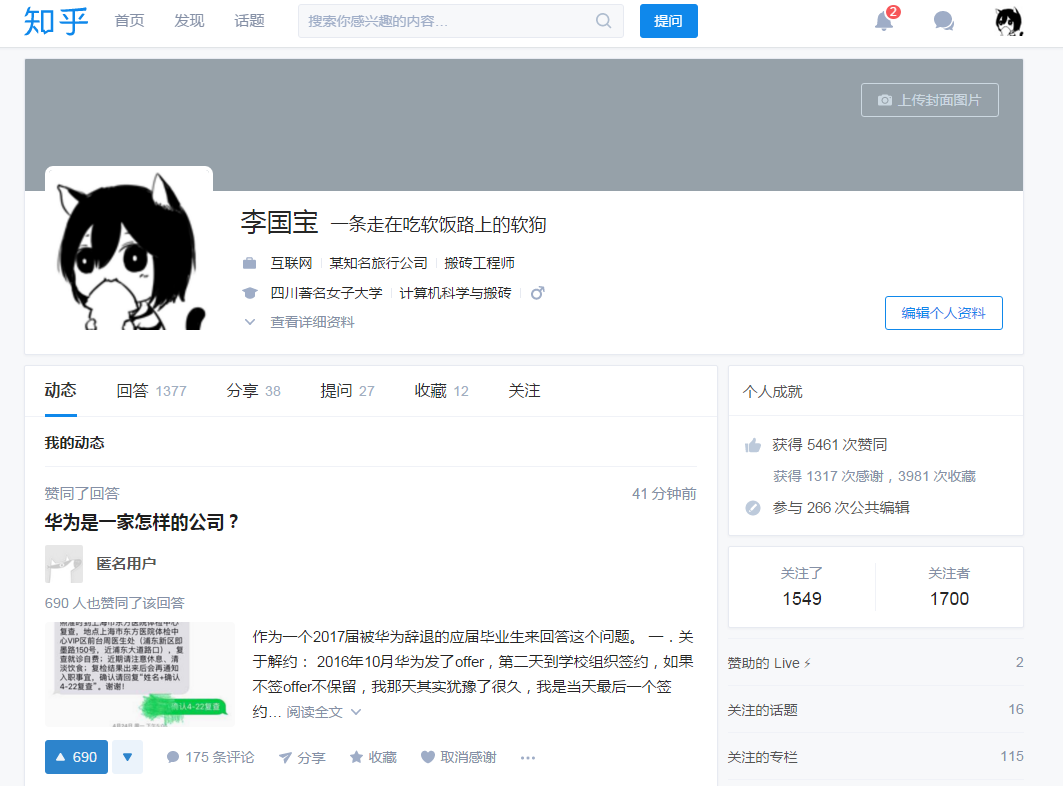Screen dimensions: 1063x786
Task: Open private messages chat icon
Action: [943, 21]
